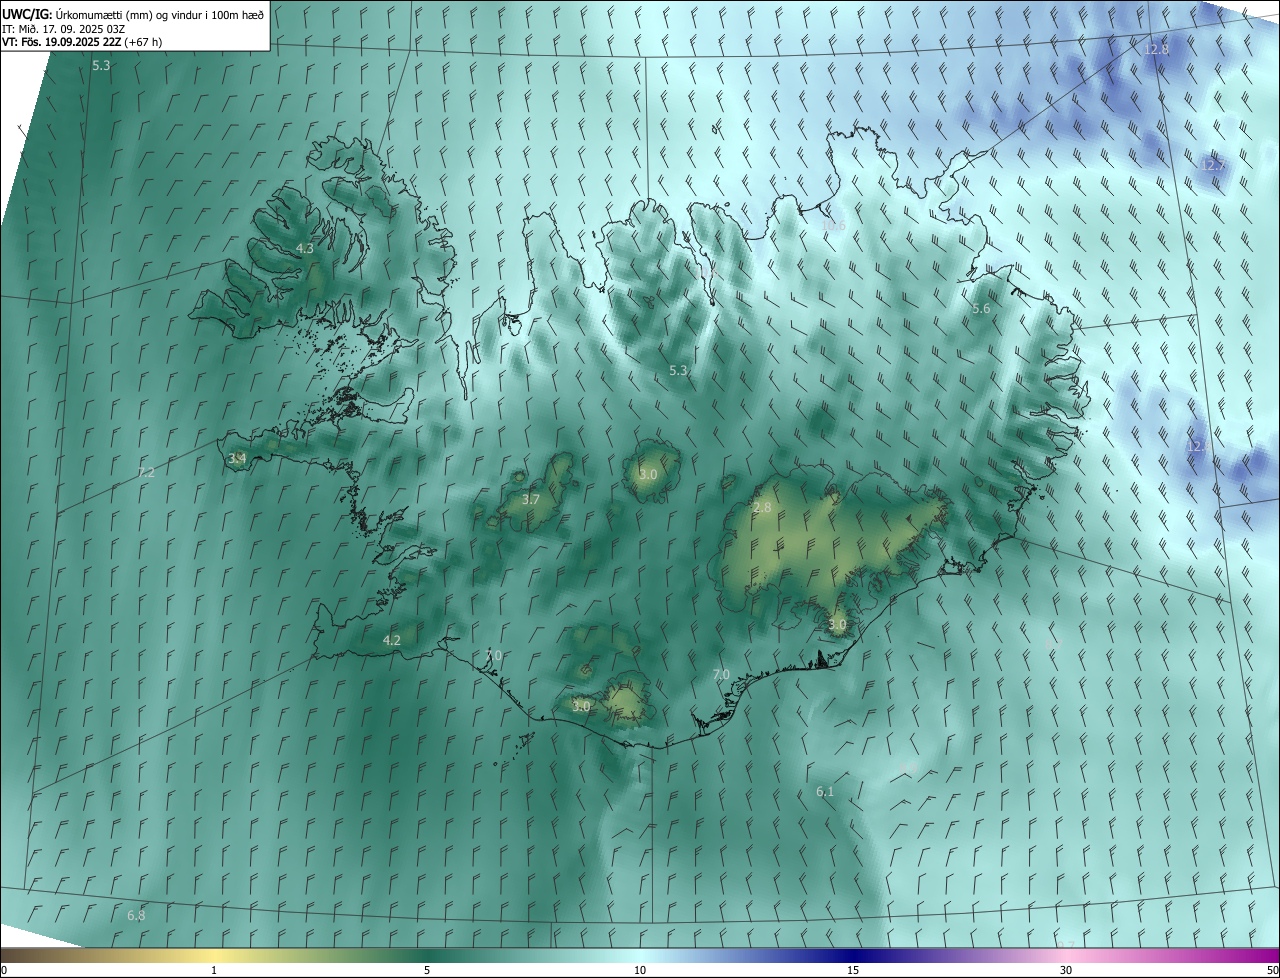The height and width of the screenshot is (978, 1280).
Task: Click the 6.8 value label
Action: click(136, 915)
